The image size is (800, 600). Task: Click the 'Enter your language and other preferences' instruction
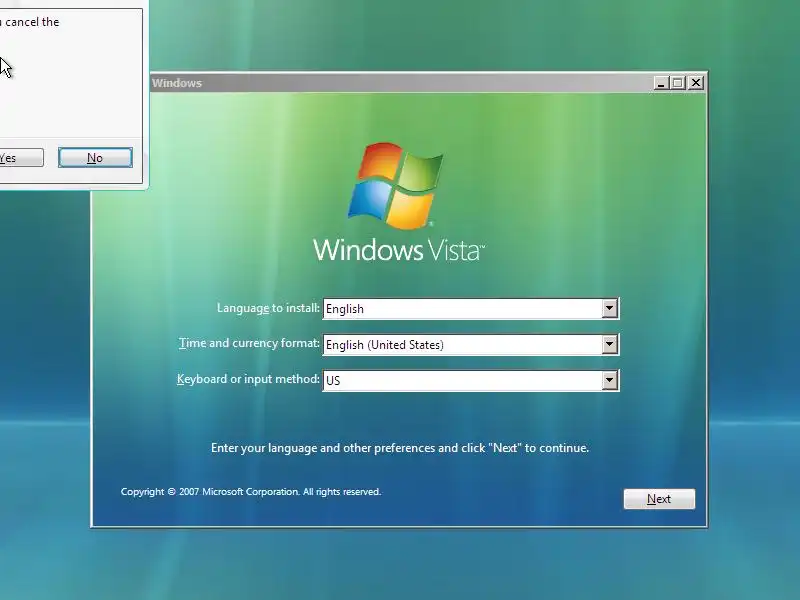[400, 448]
